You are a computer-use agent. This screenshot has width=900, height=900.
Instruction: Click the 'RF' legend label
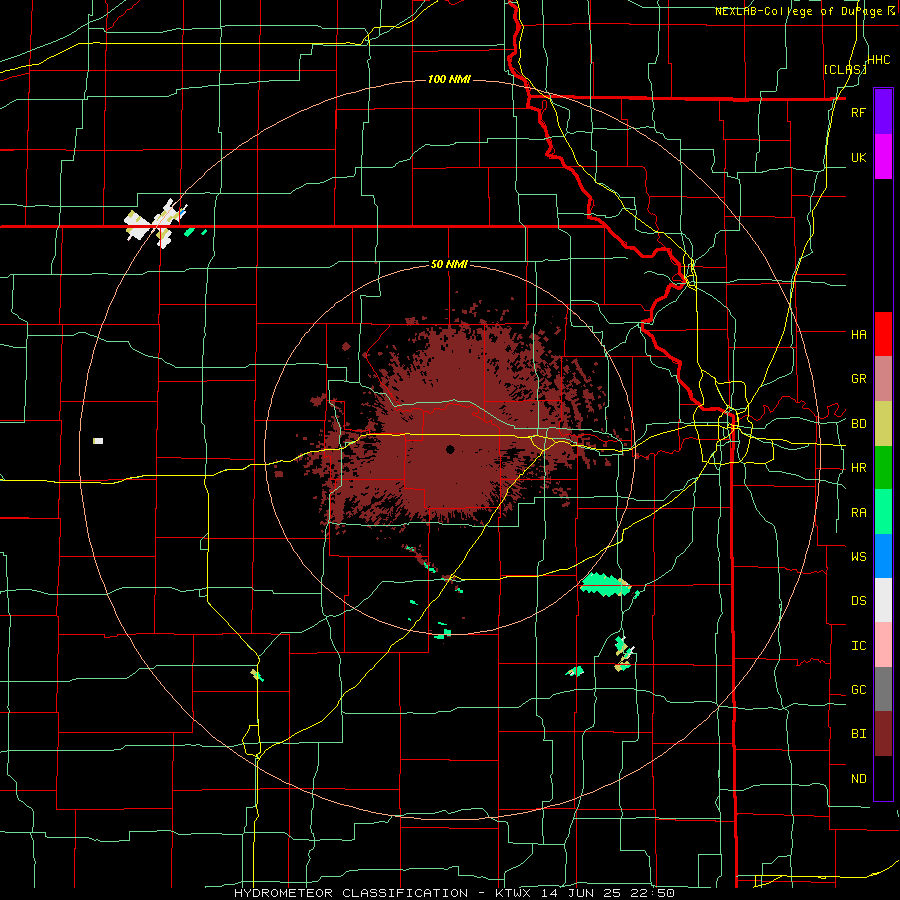(858, 112)
